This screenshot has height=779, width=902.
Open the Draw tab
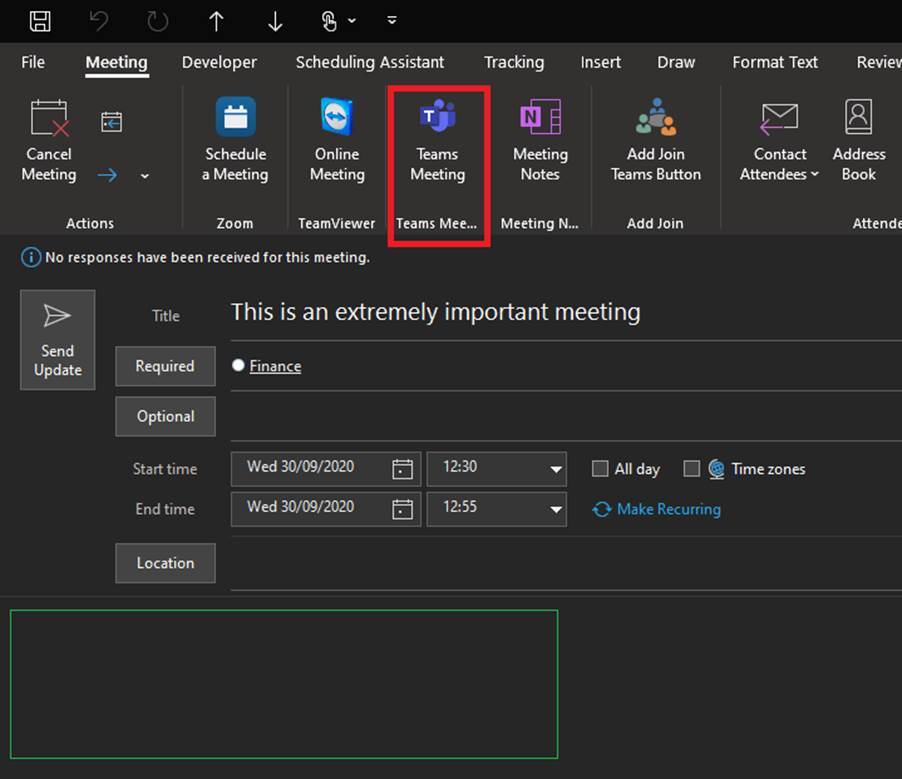tap(676, 62)
